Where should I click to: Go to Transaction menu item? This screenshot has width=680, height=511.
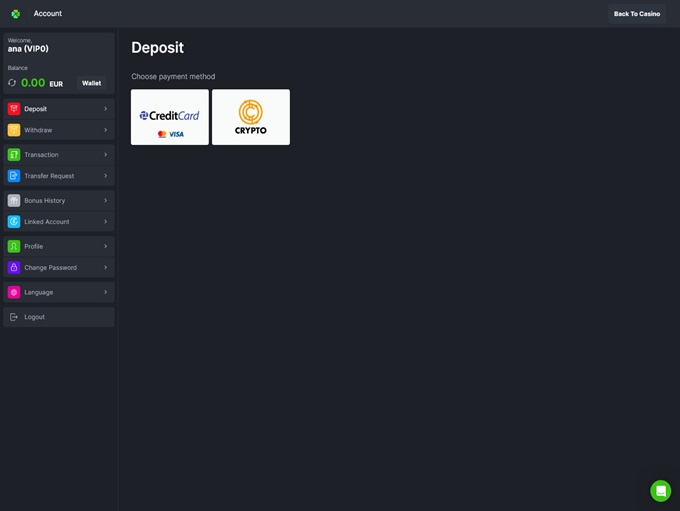[59, 155]
